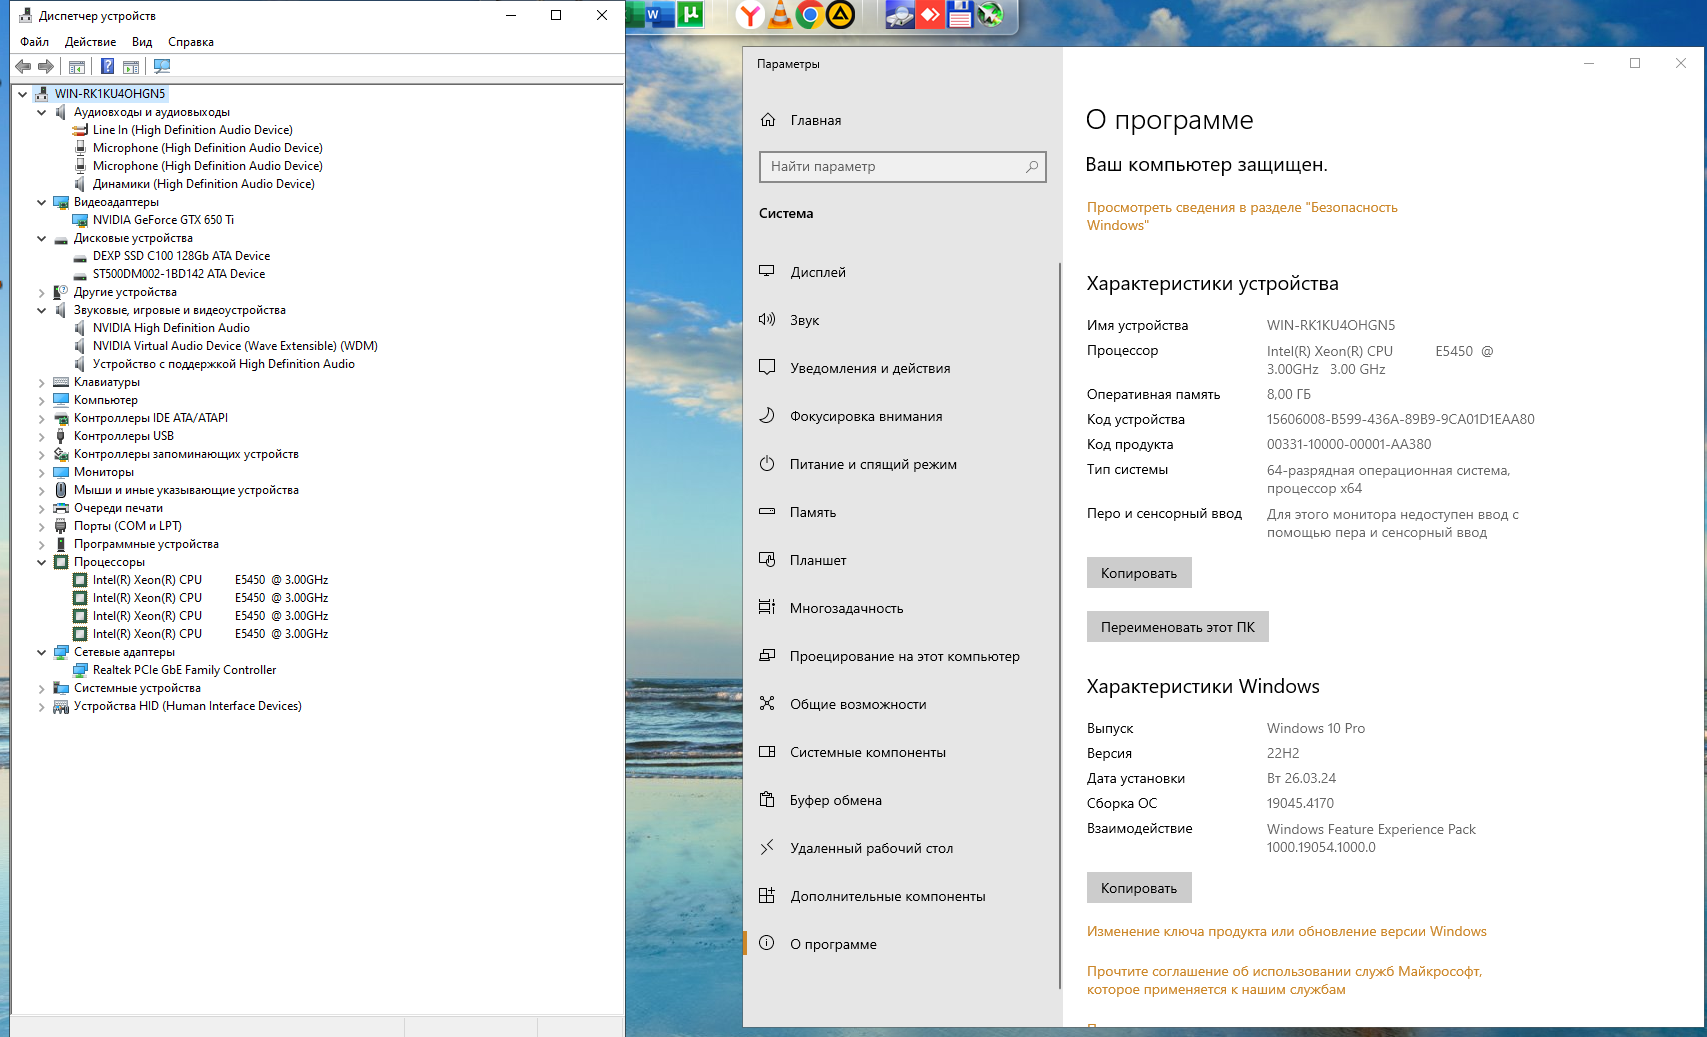Open the Вид menu in Device Manager
The height and width of the screenshot is (1037, 1707).
pos(142,42)
